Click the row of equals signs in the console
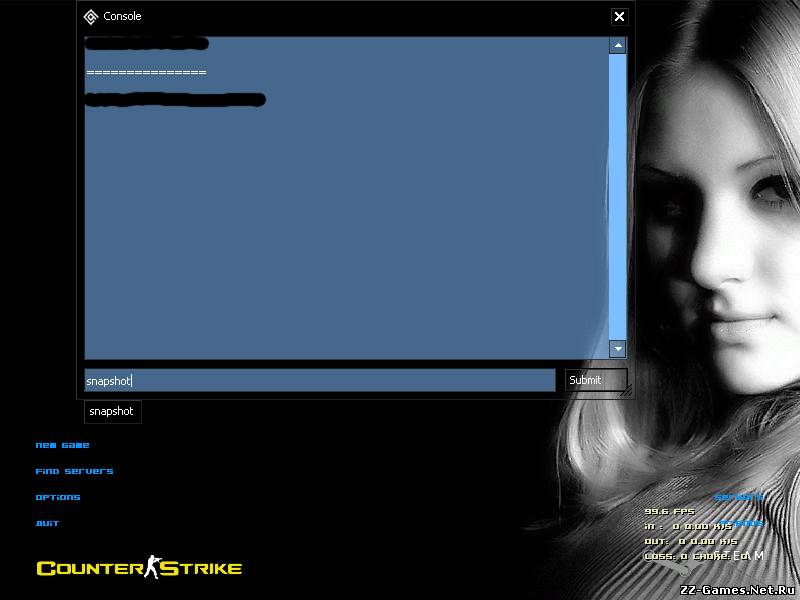Screen dimensions: 800x600 tap(146, 73)
